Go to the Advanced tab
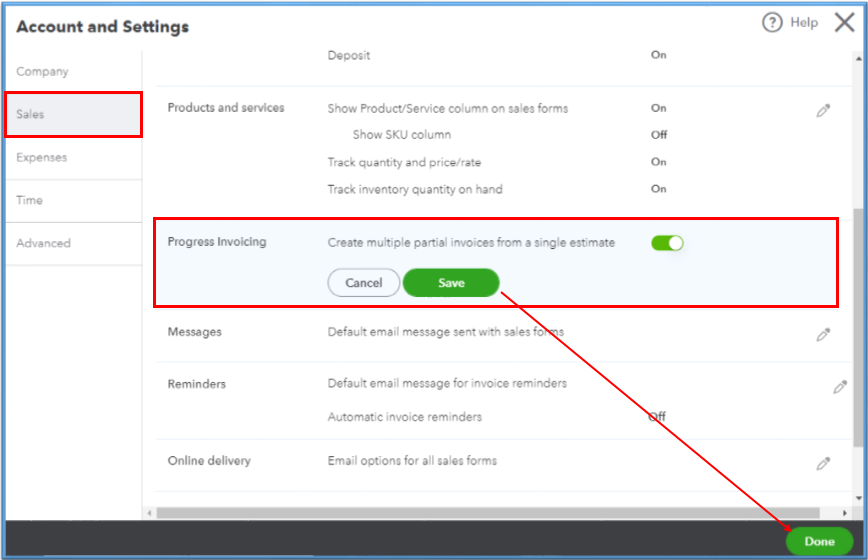The image size is (868, 560). (44, 244)
